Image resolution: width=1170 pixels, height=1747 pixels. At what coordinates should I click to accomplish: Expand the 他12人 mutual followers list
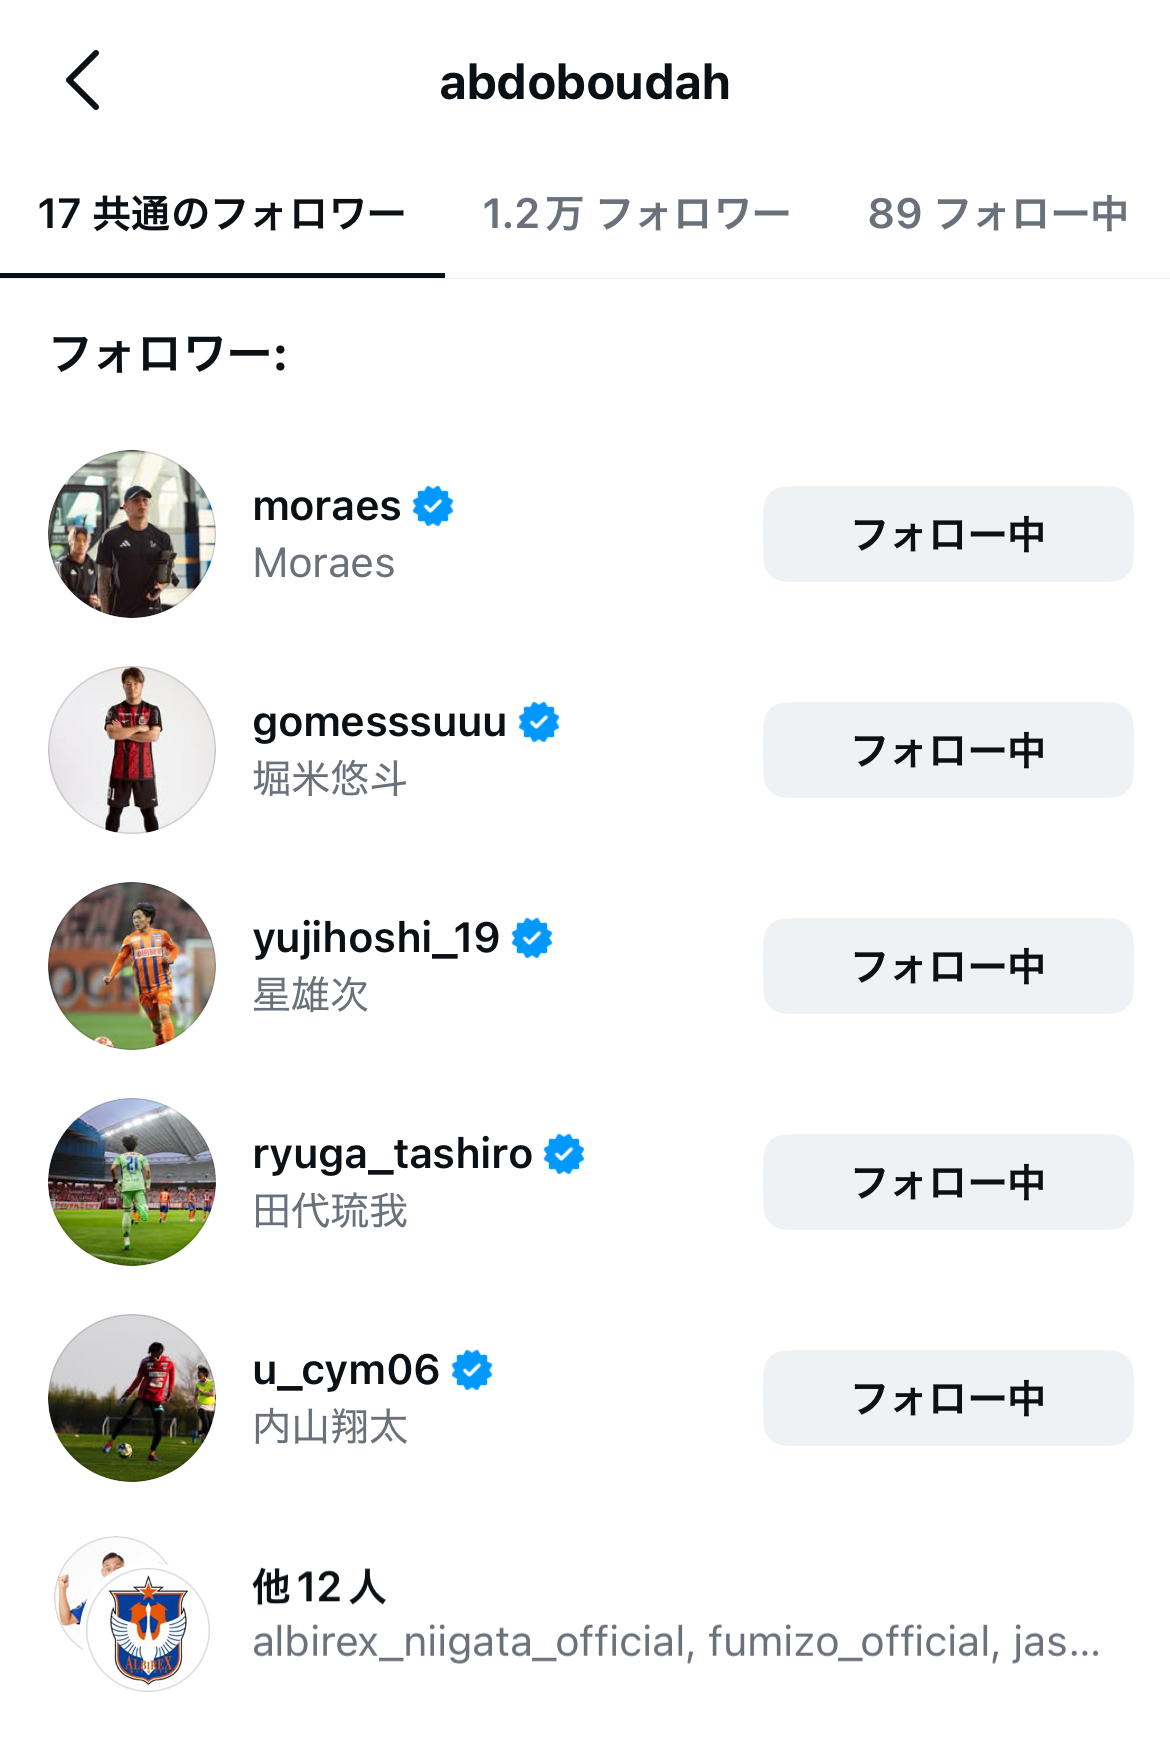(x=319, y=1586)
